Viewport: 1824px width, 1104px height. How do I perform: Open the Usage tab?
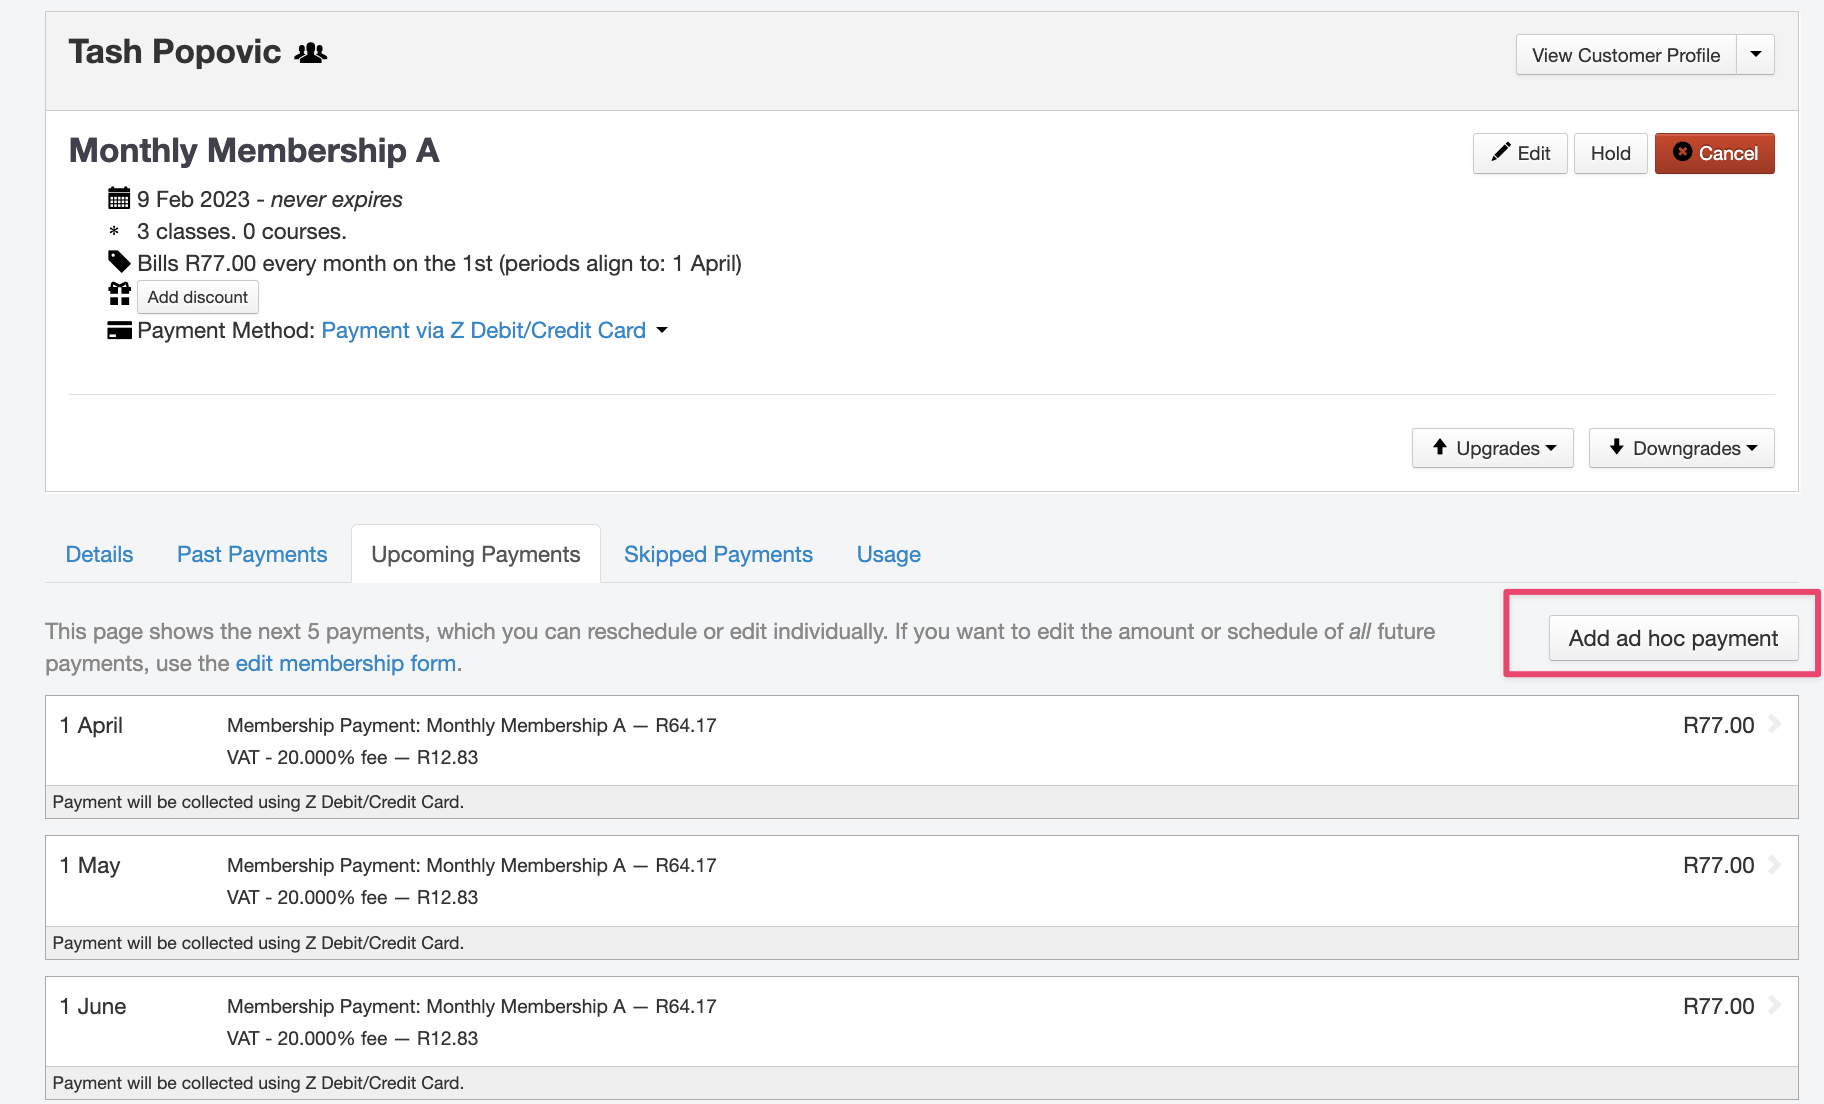pos(888,554)
